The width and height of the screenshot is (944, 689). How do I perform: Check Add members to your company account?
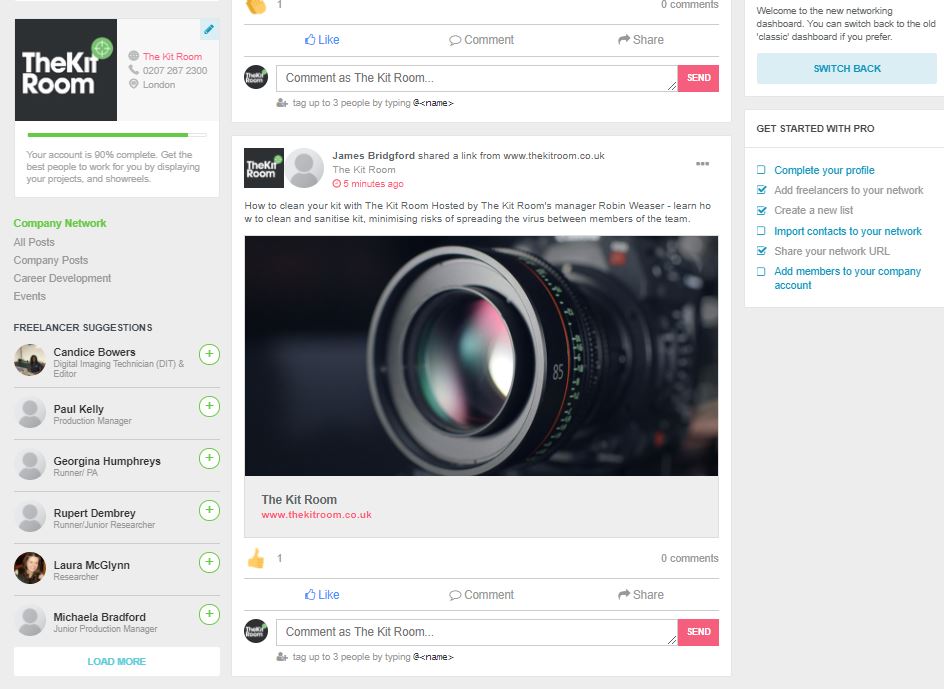pyautogui.click(x=762, y=271)
